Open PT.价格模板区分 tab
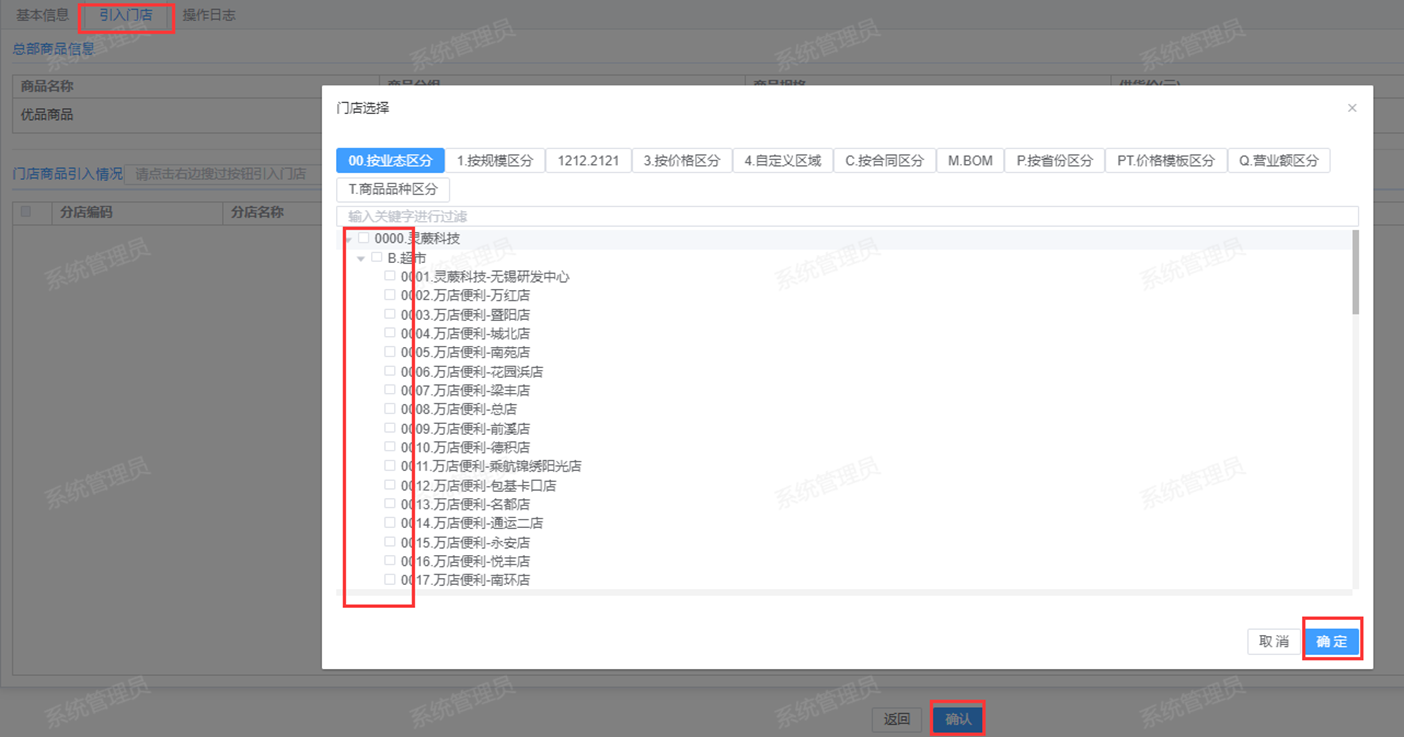The width and height of the screenshot is (1404, 737). [1166, 160]
